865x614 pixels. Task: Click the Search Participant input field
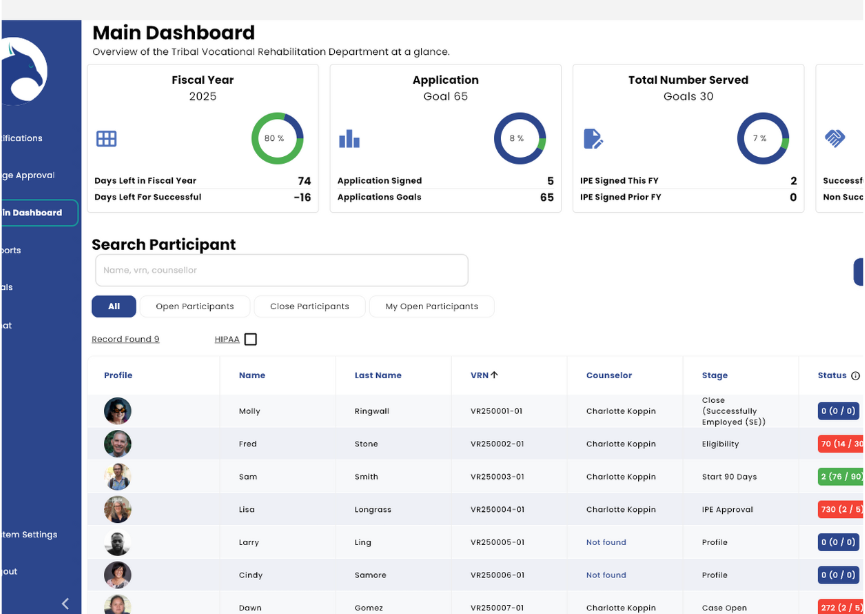tap(281, 270)
